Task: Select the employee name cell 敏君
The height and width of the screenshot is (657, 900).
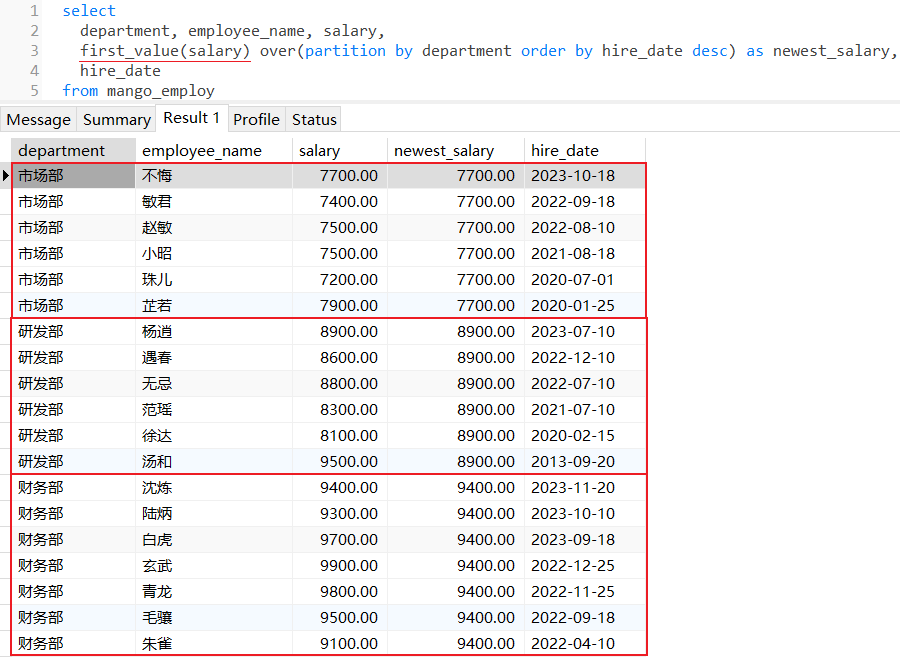Action: 214,201
